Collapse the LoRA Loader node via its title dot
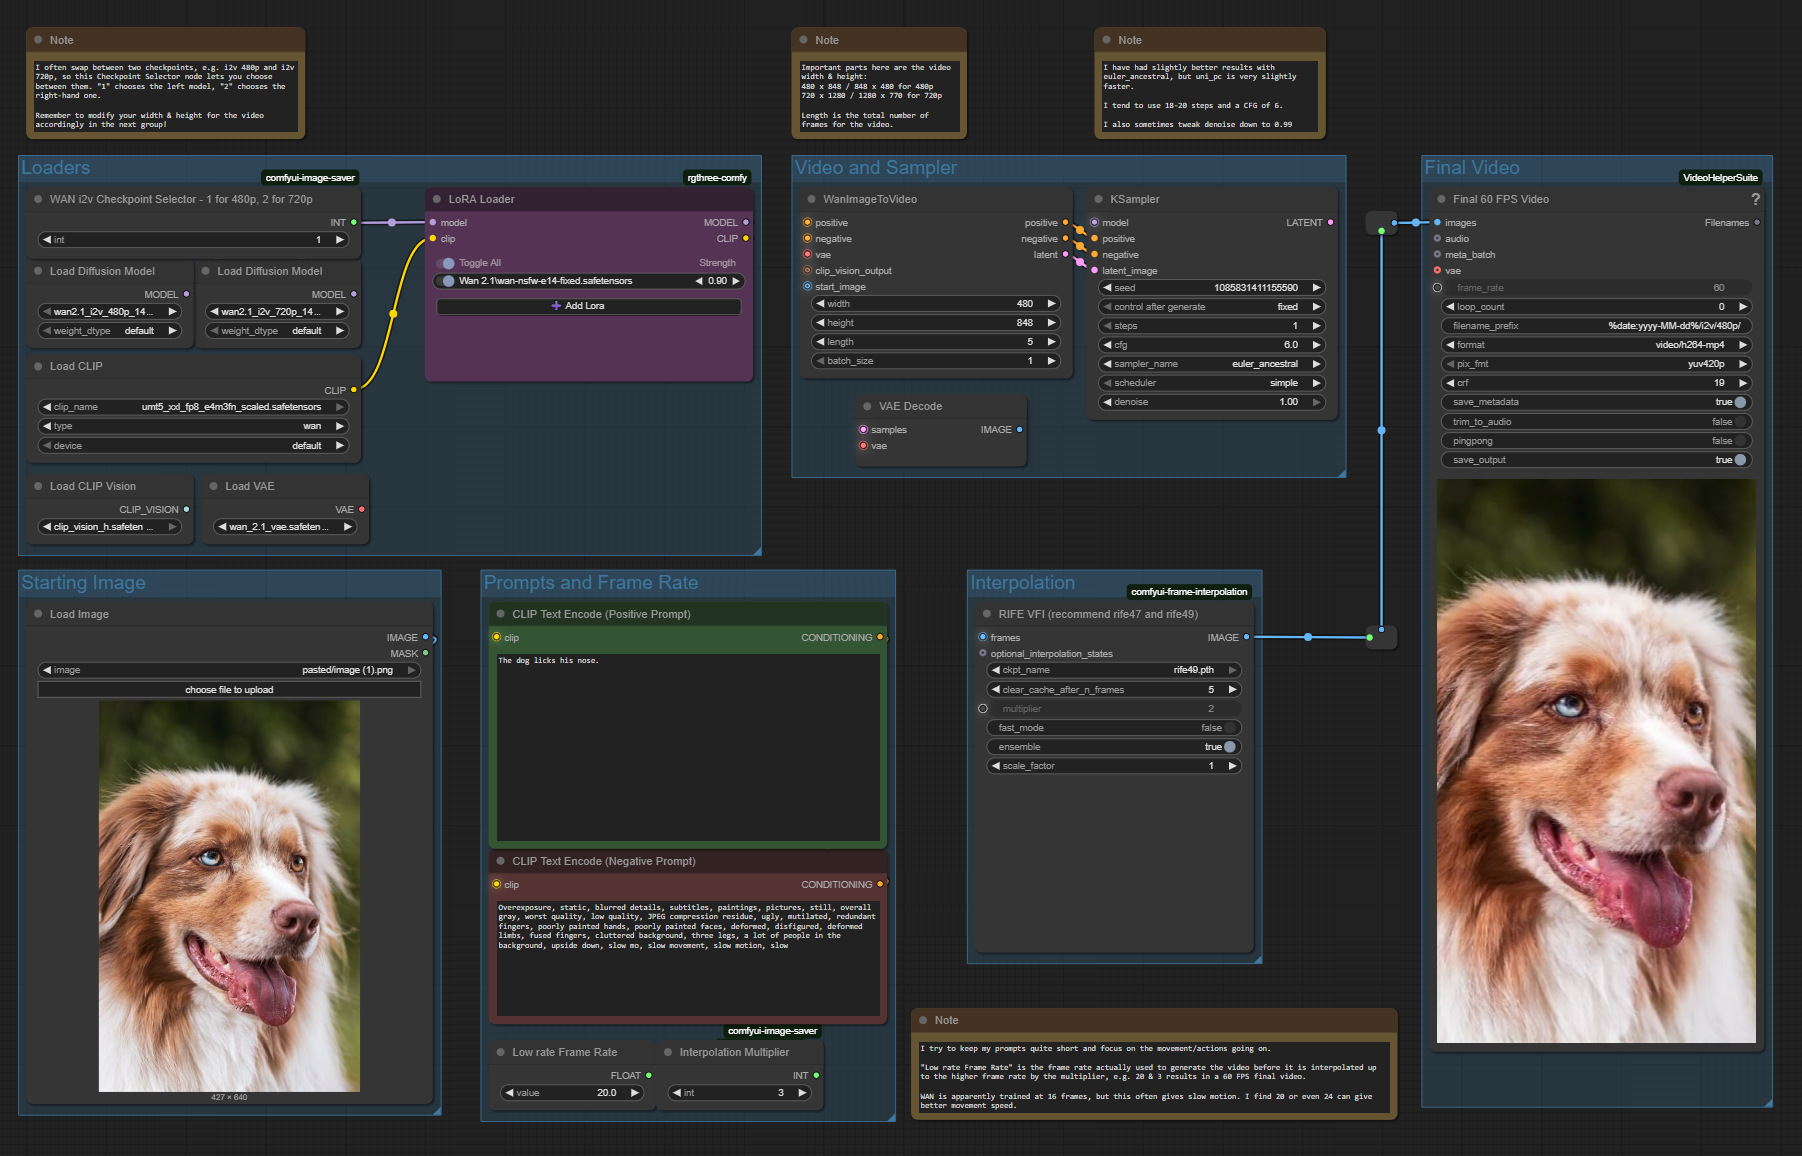Image resolution: width=1802 pixels, height=1156 pixels. (x=437, y=199)
